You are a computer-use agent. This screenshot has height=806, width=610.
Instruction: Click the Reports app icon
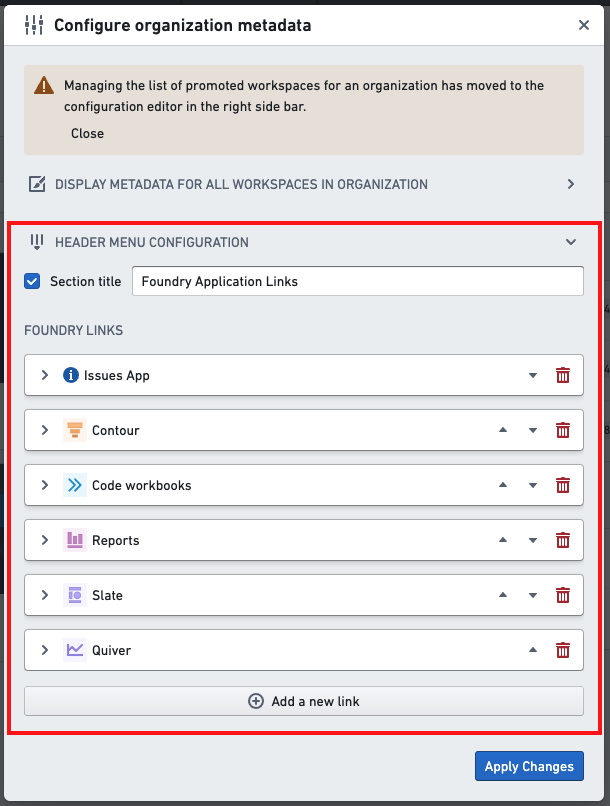click(x=75, y=540)
